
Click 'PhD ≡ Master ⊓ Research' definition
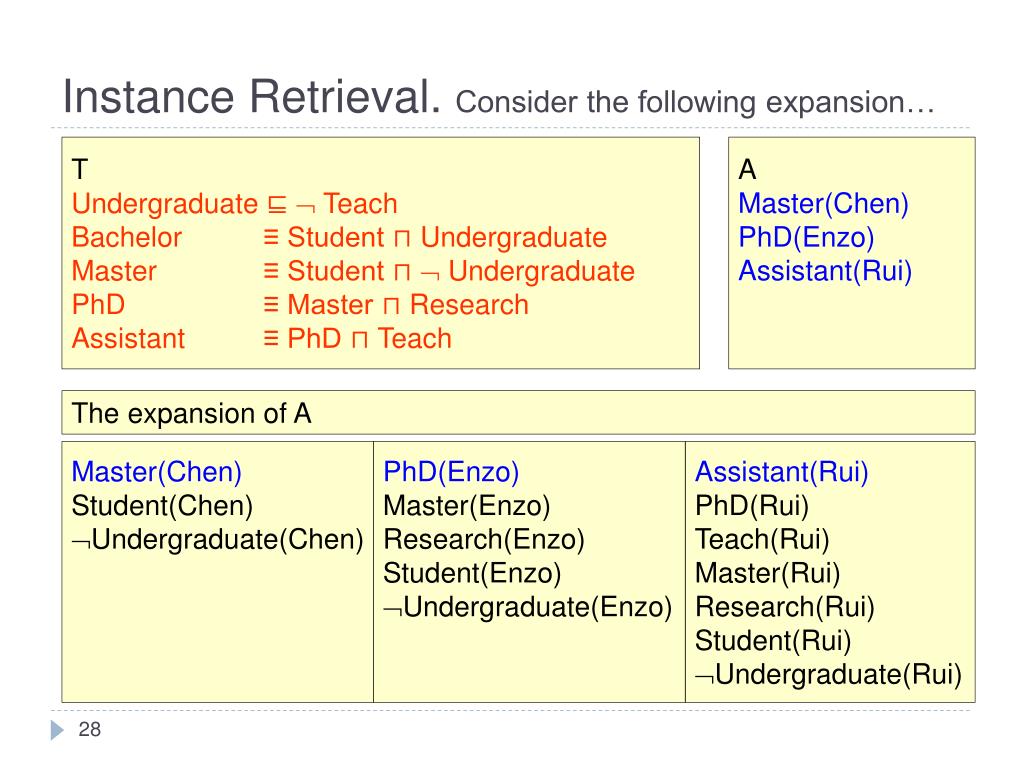click(x=300, y=305)
